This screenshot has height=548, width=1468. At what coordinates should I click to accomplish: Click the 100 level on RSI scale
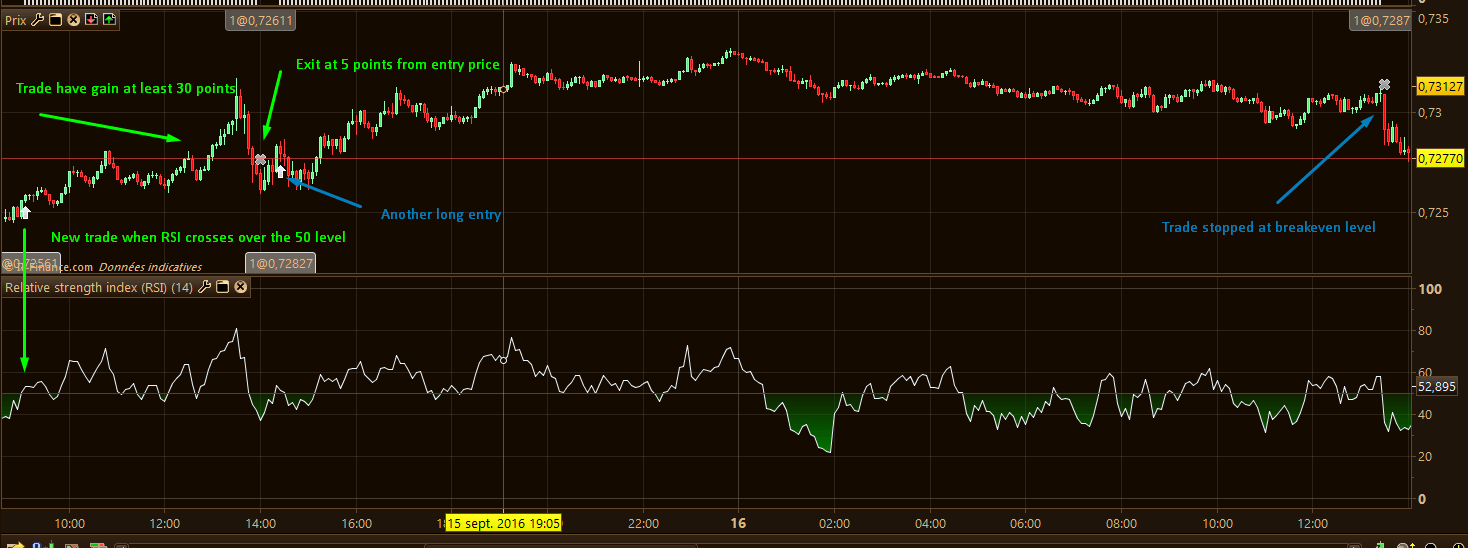1430,289
